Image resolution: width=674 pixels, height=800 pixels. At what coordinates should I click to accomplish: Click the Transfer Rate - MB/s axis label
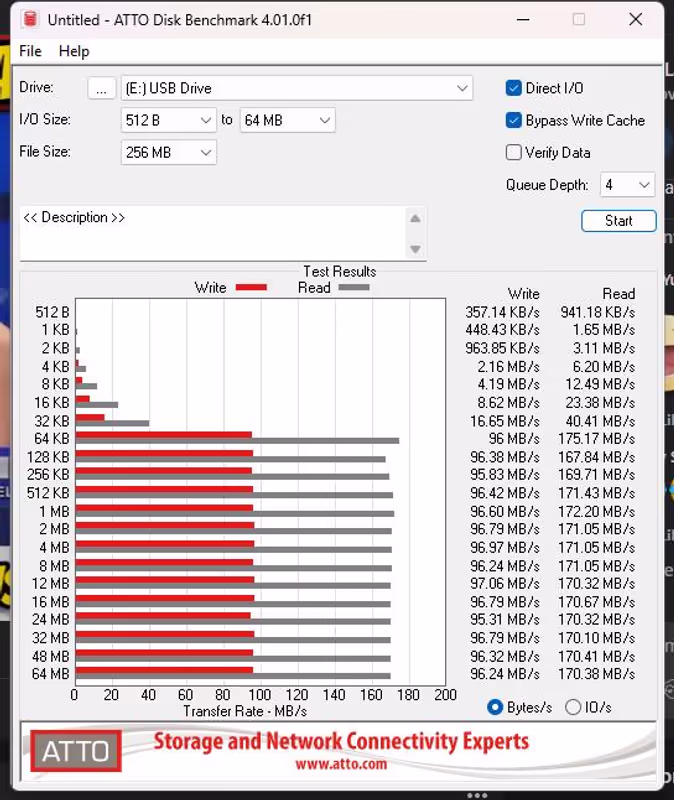pos(245,711)
